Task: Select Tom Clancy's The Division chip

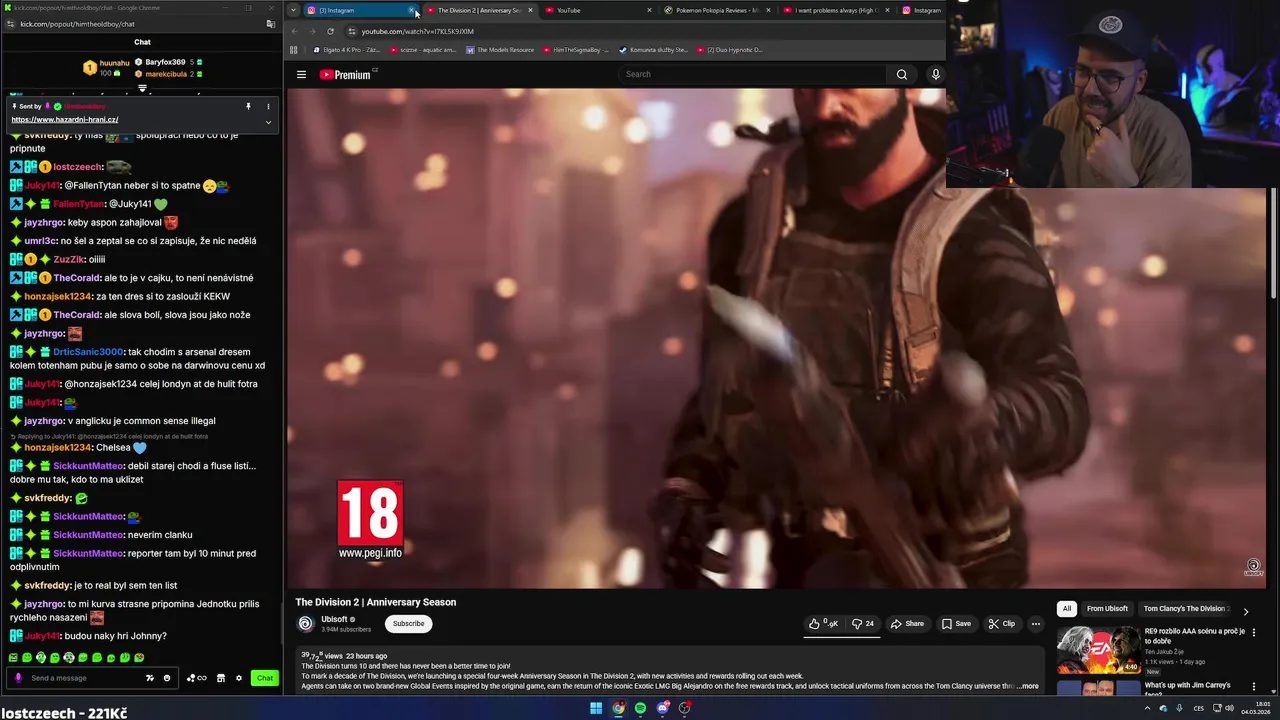Action: pyautogui.click(x=1185, y=608)
